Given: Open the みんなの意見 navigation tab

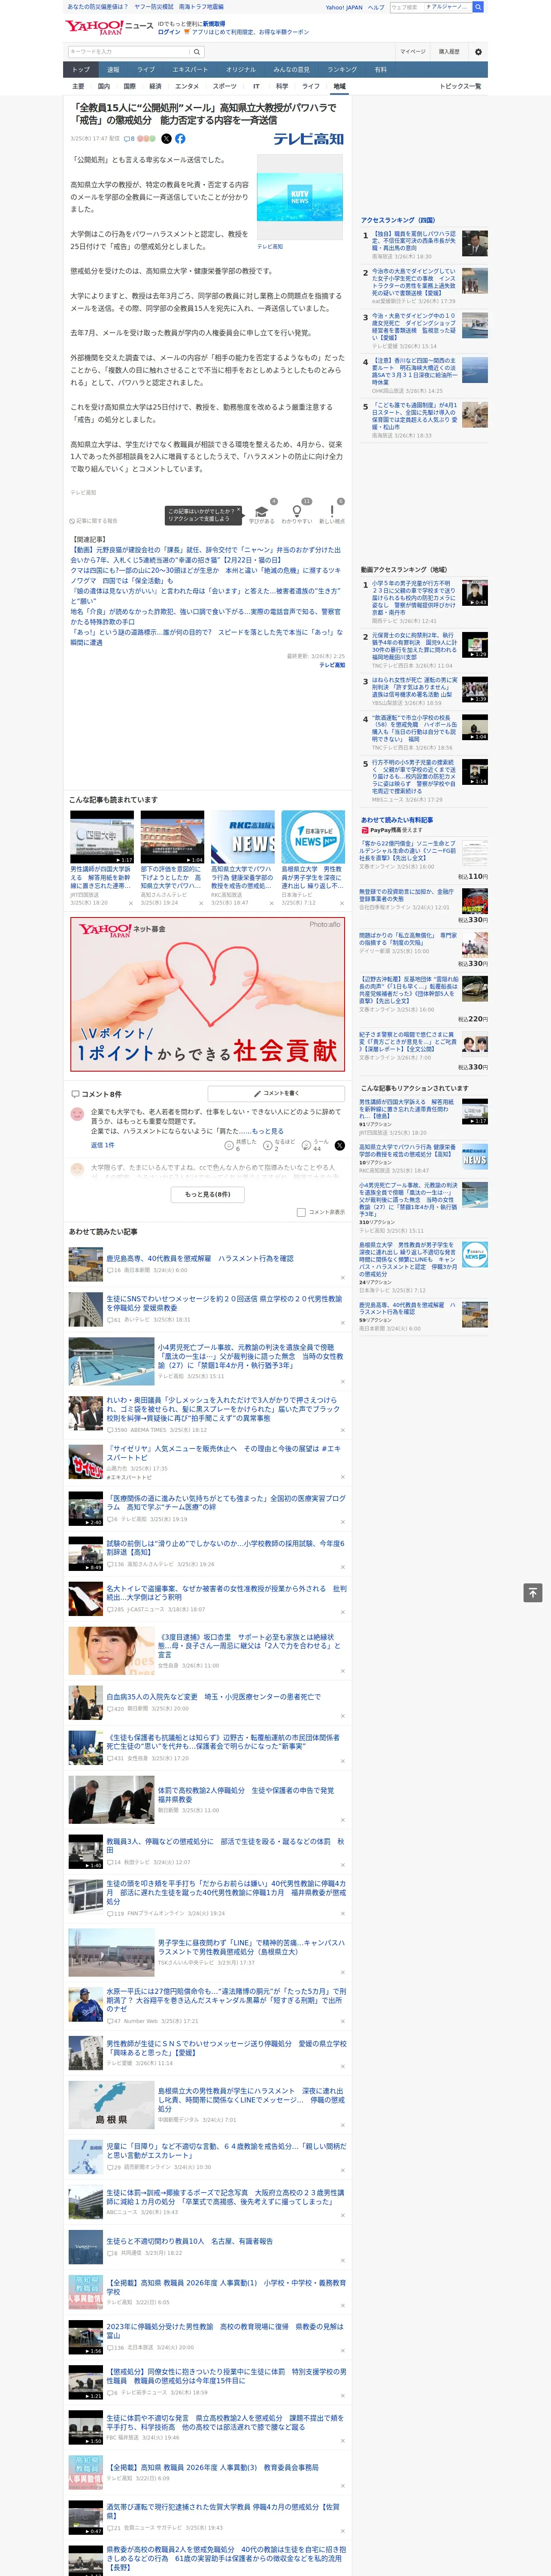Looking at the screenshot, I should (292, 70).
